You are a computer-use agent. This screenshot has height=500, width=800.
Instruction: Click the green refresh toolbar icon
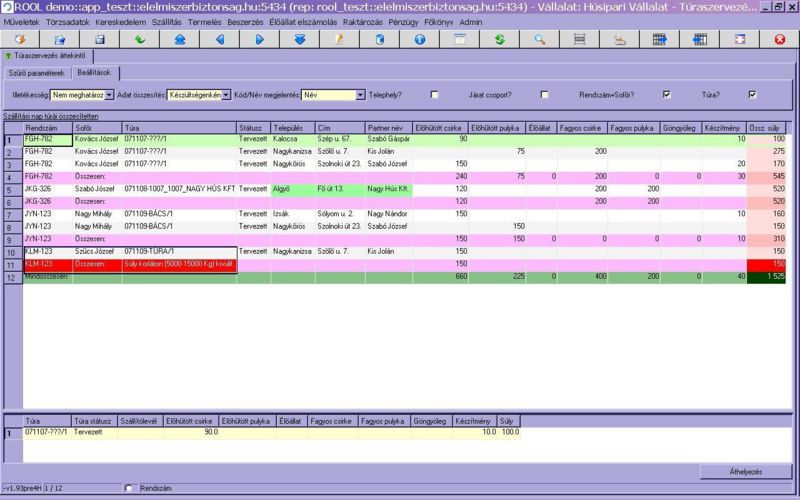[499, 39]
